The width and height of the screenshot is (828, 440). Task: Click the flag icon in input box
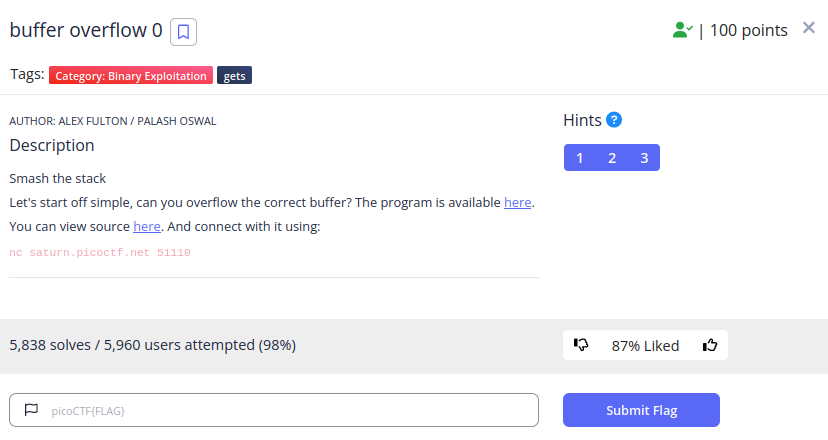click(31, 410)
